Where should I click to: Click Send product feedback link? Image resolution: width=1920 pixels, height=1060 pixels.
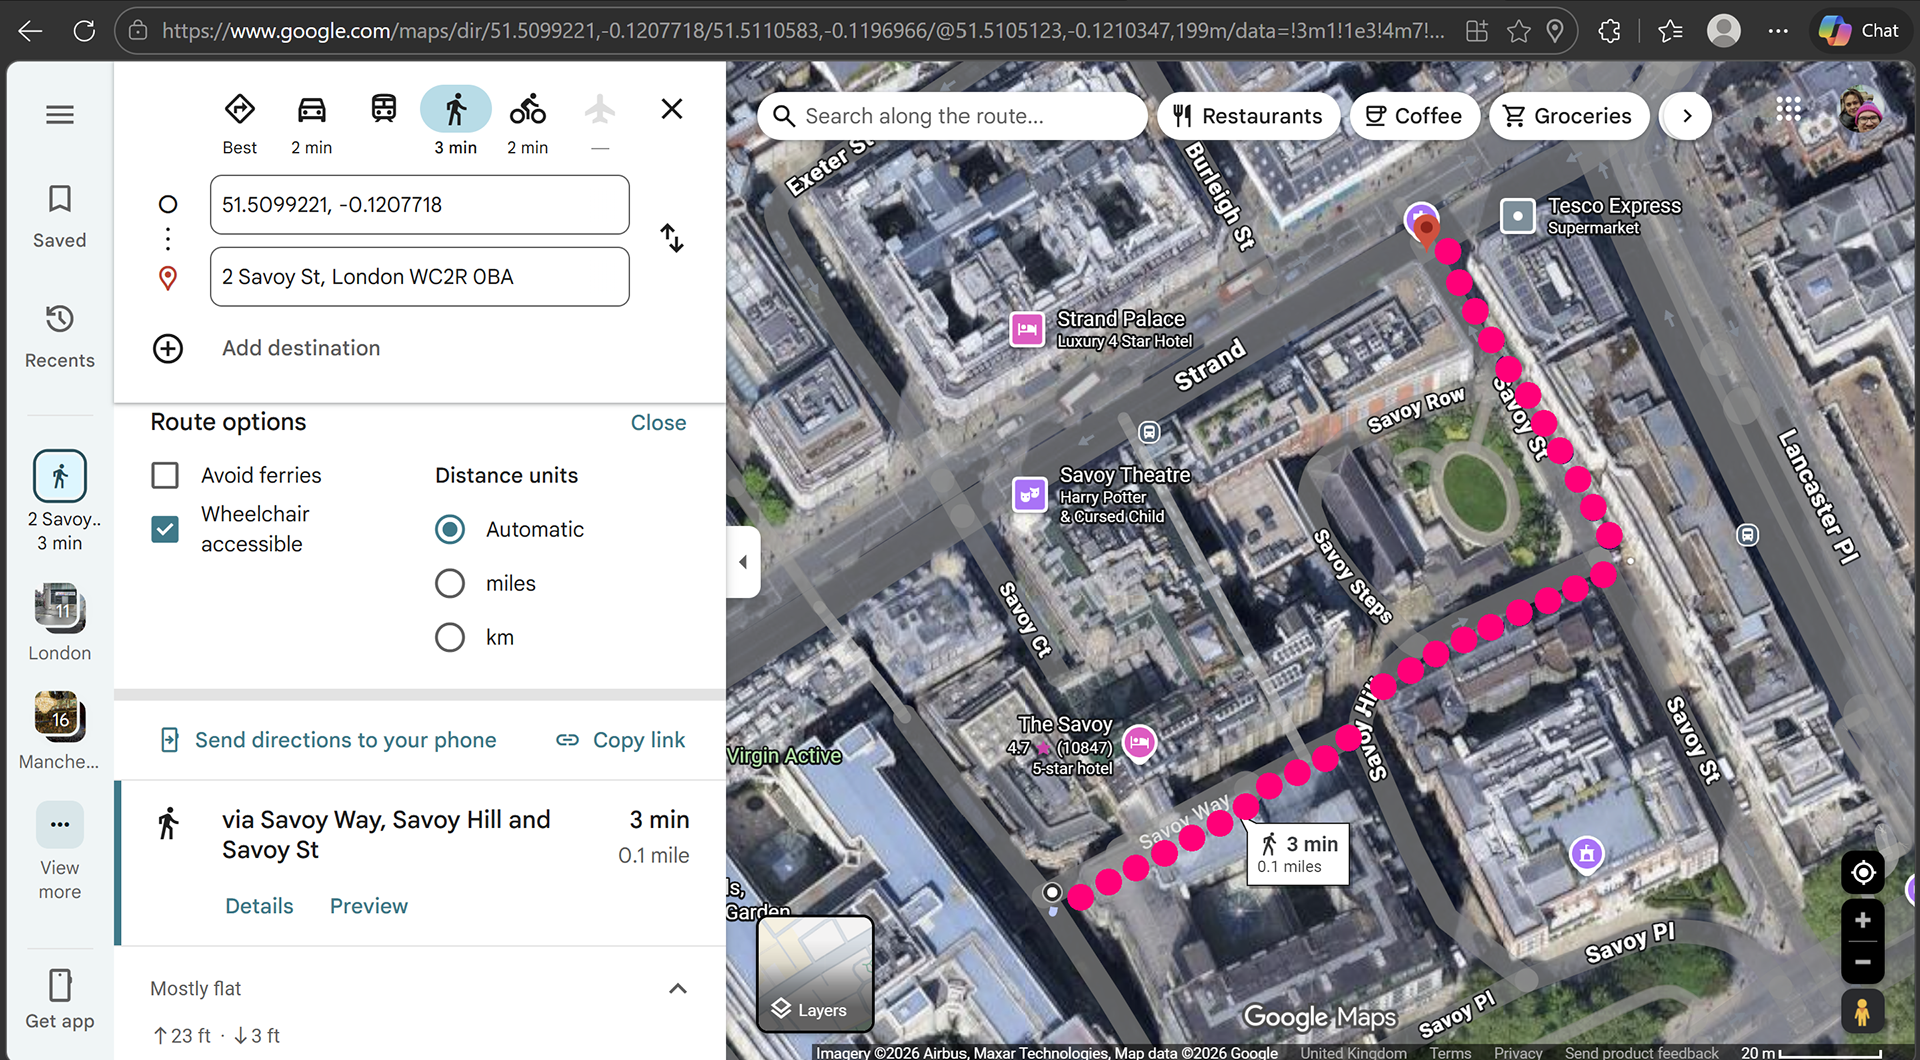(1641, 1052)
